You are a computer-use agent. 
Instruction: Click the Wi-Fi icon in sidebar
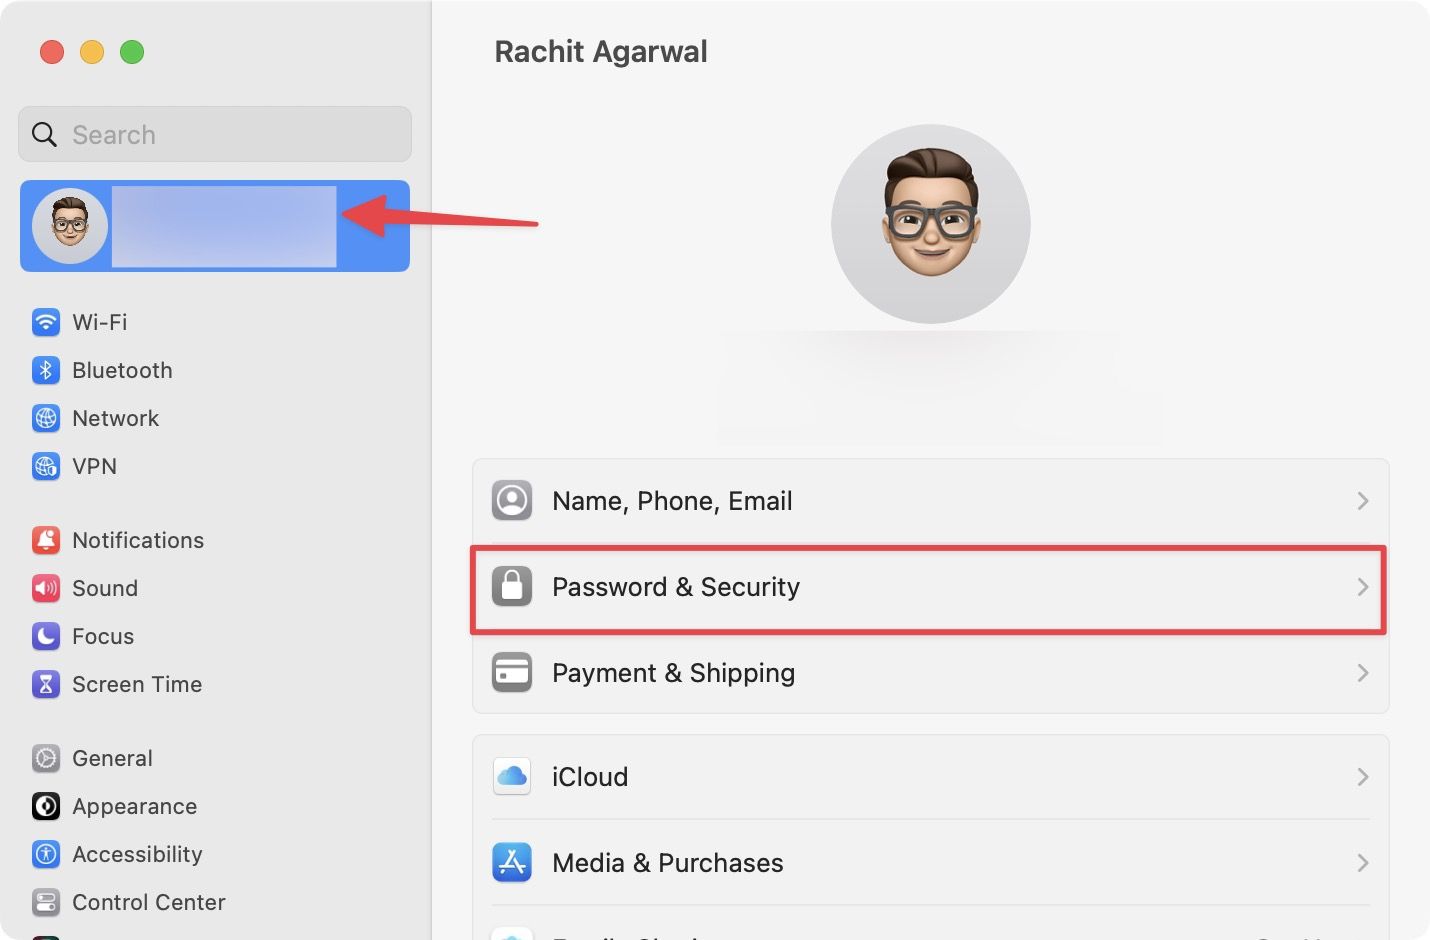46,322
